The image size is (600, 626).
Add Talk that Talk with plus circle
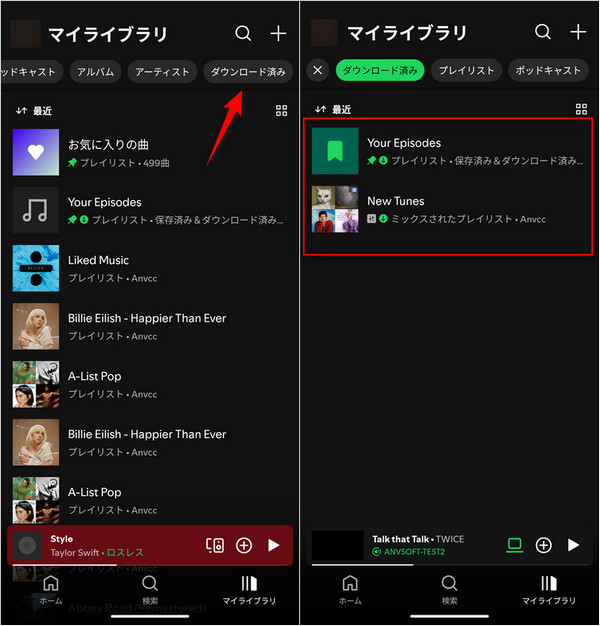pos(543,545)
